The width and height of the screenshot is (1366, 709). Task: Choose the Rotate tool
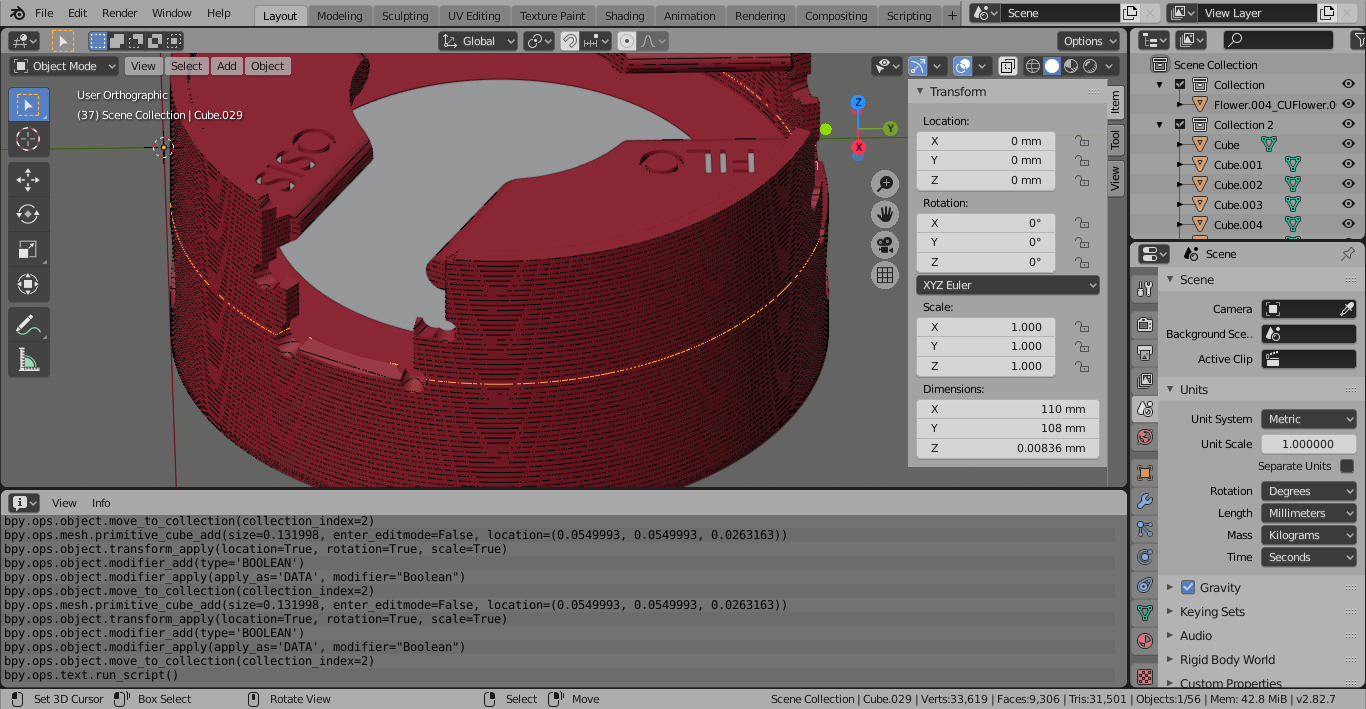tap(28, 215)
